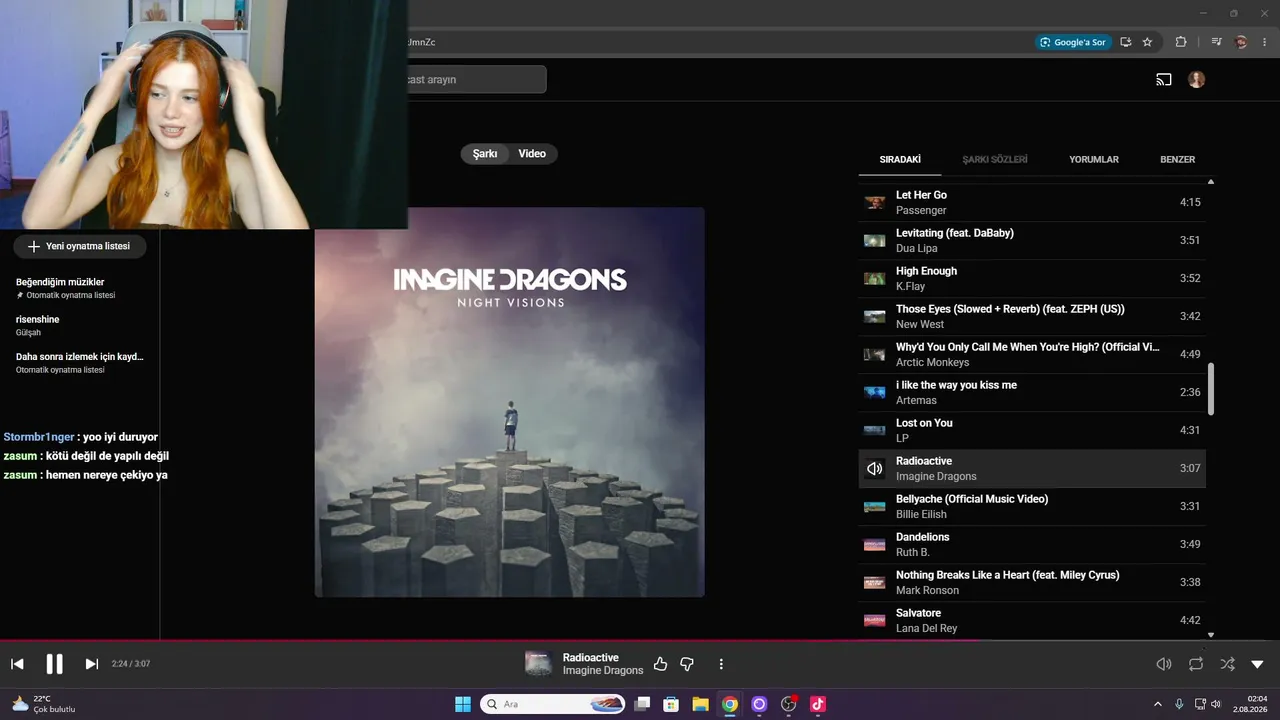Open the weather widget on taskbar
Viewport: 1280px width, 720px height.
click(44, 704)
